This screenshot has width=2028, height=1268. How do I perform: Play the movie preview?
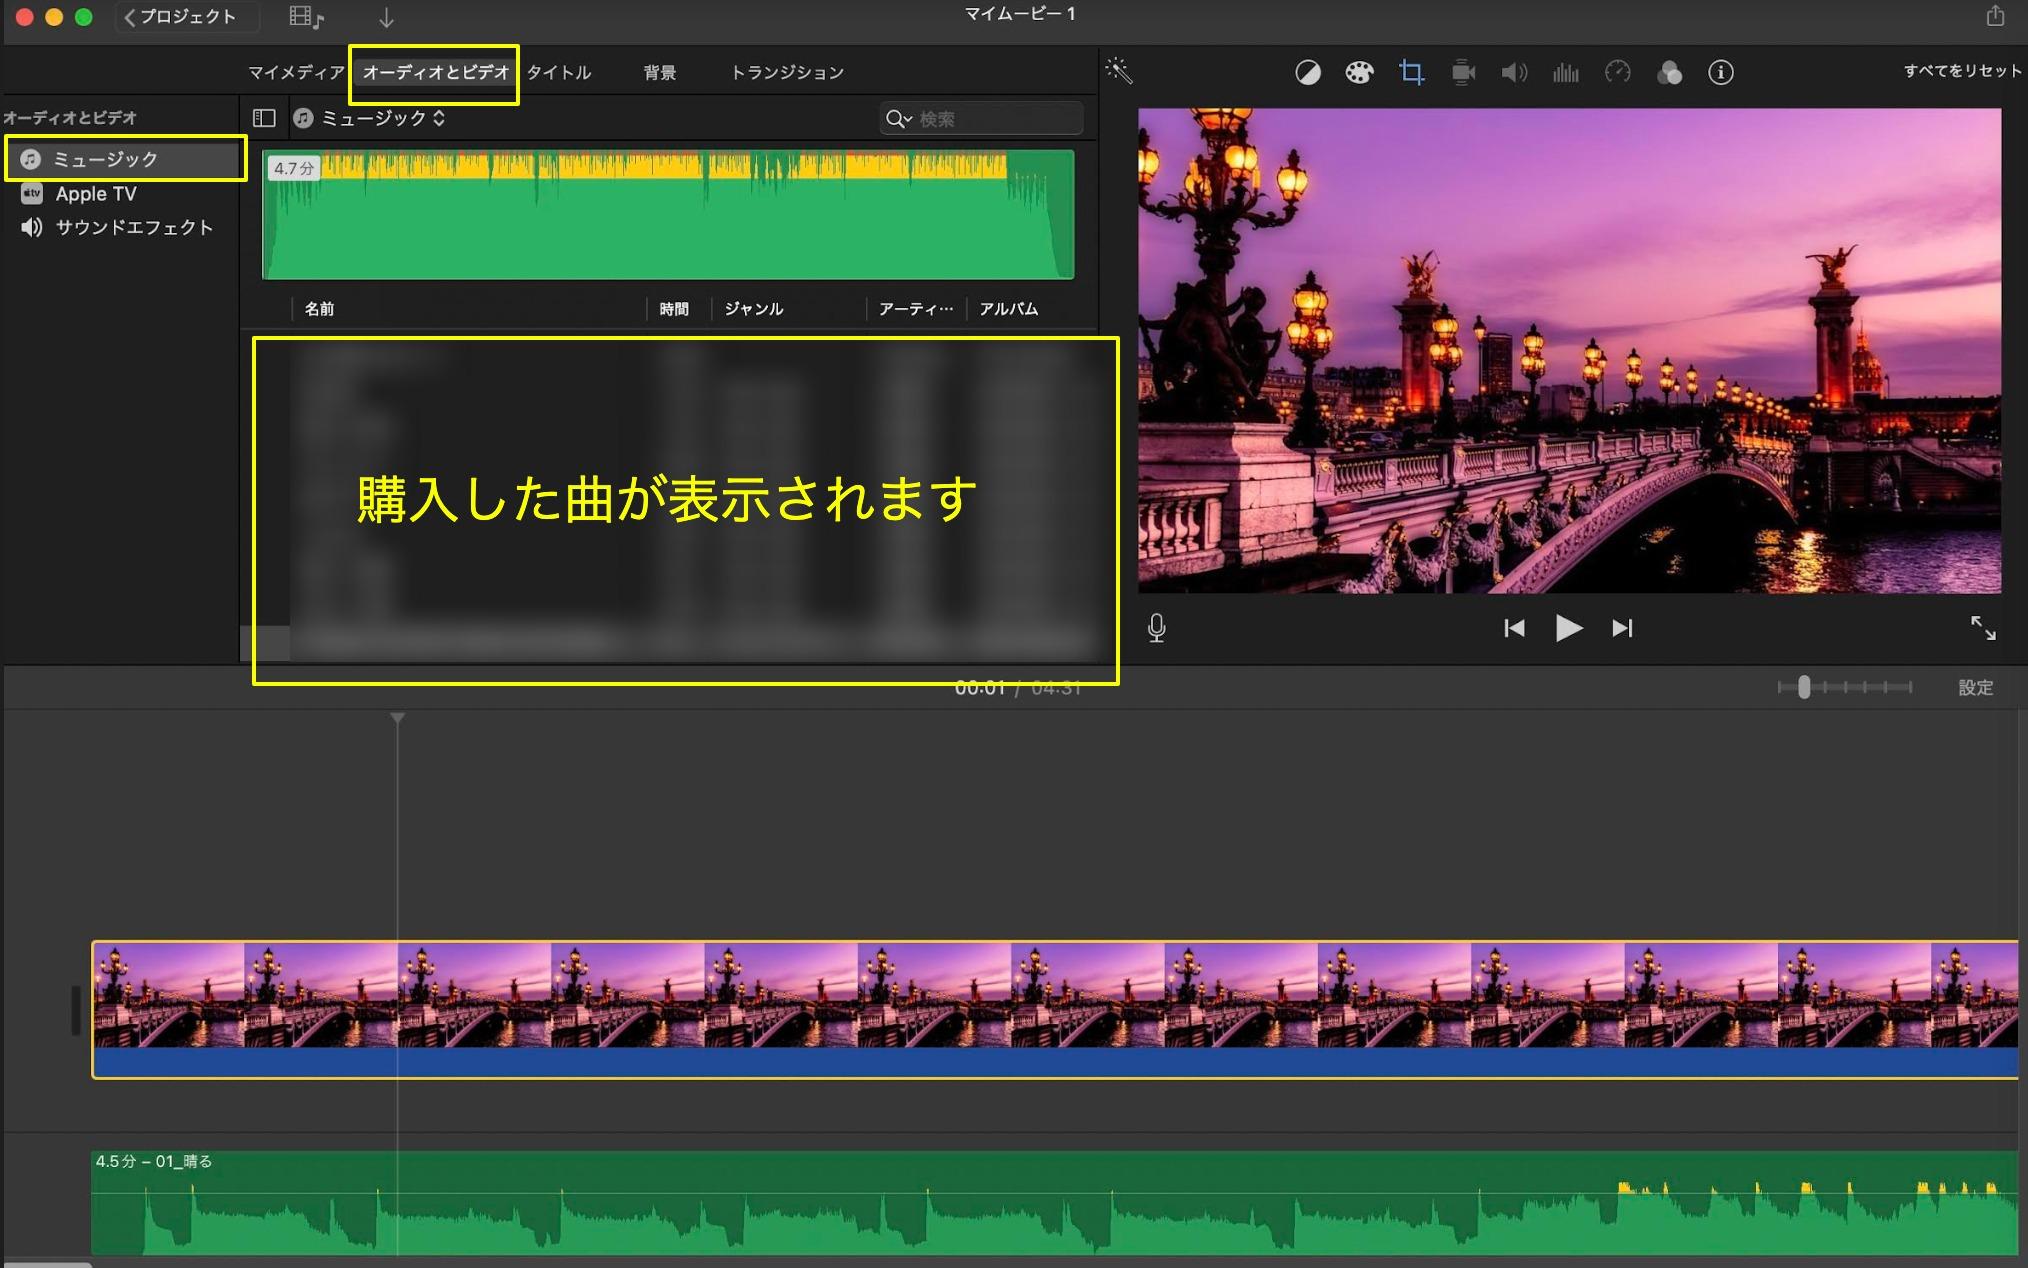[1568, 628]
